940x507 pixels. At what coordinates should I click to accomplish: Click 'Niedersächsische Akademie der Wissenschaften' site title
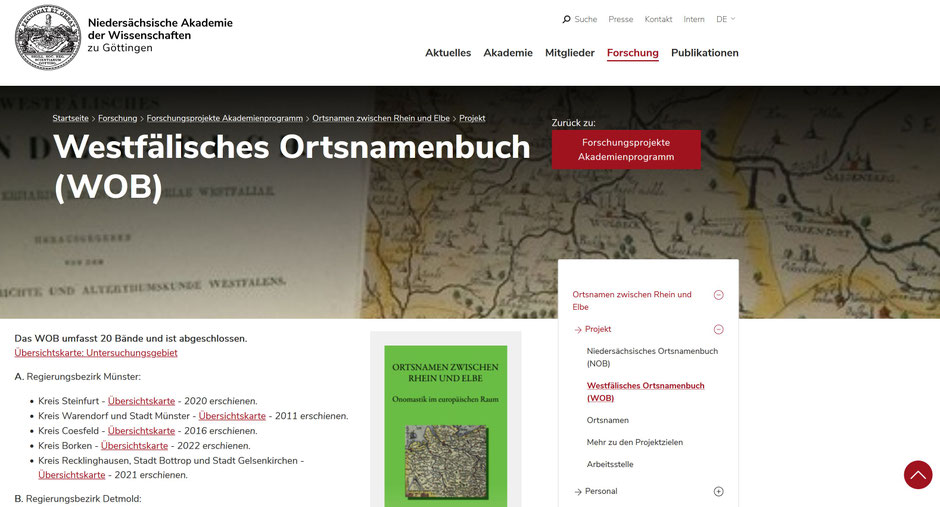(160, 35)
